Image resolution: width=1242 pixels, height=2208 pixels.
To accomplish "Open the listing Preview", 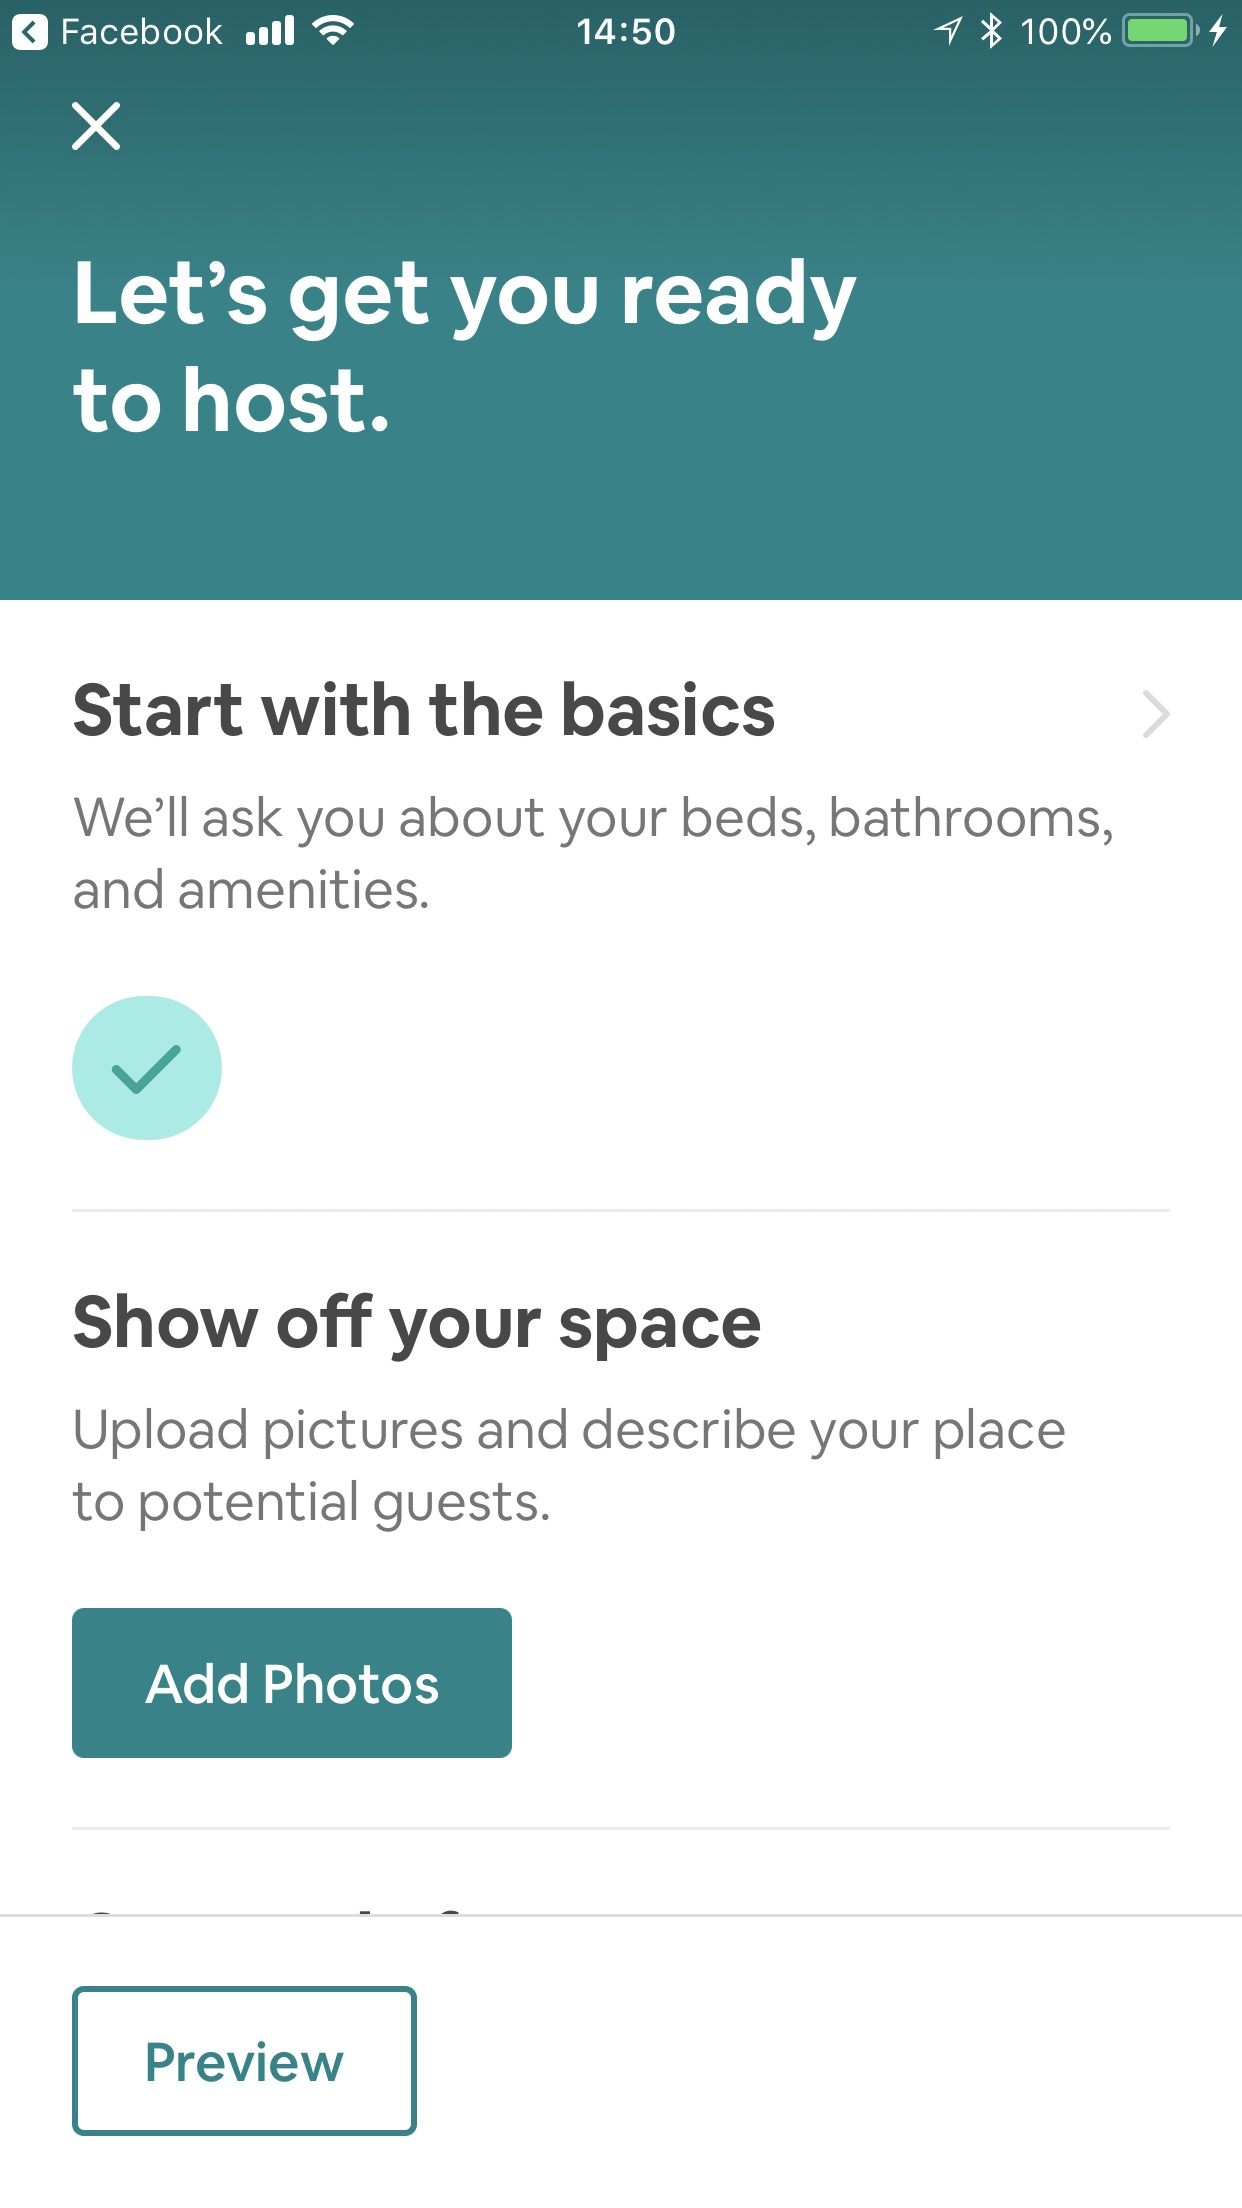I will (x=244, y=2061).
